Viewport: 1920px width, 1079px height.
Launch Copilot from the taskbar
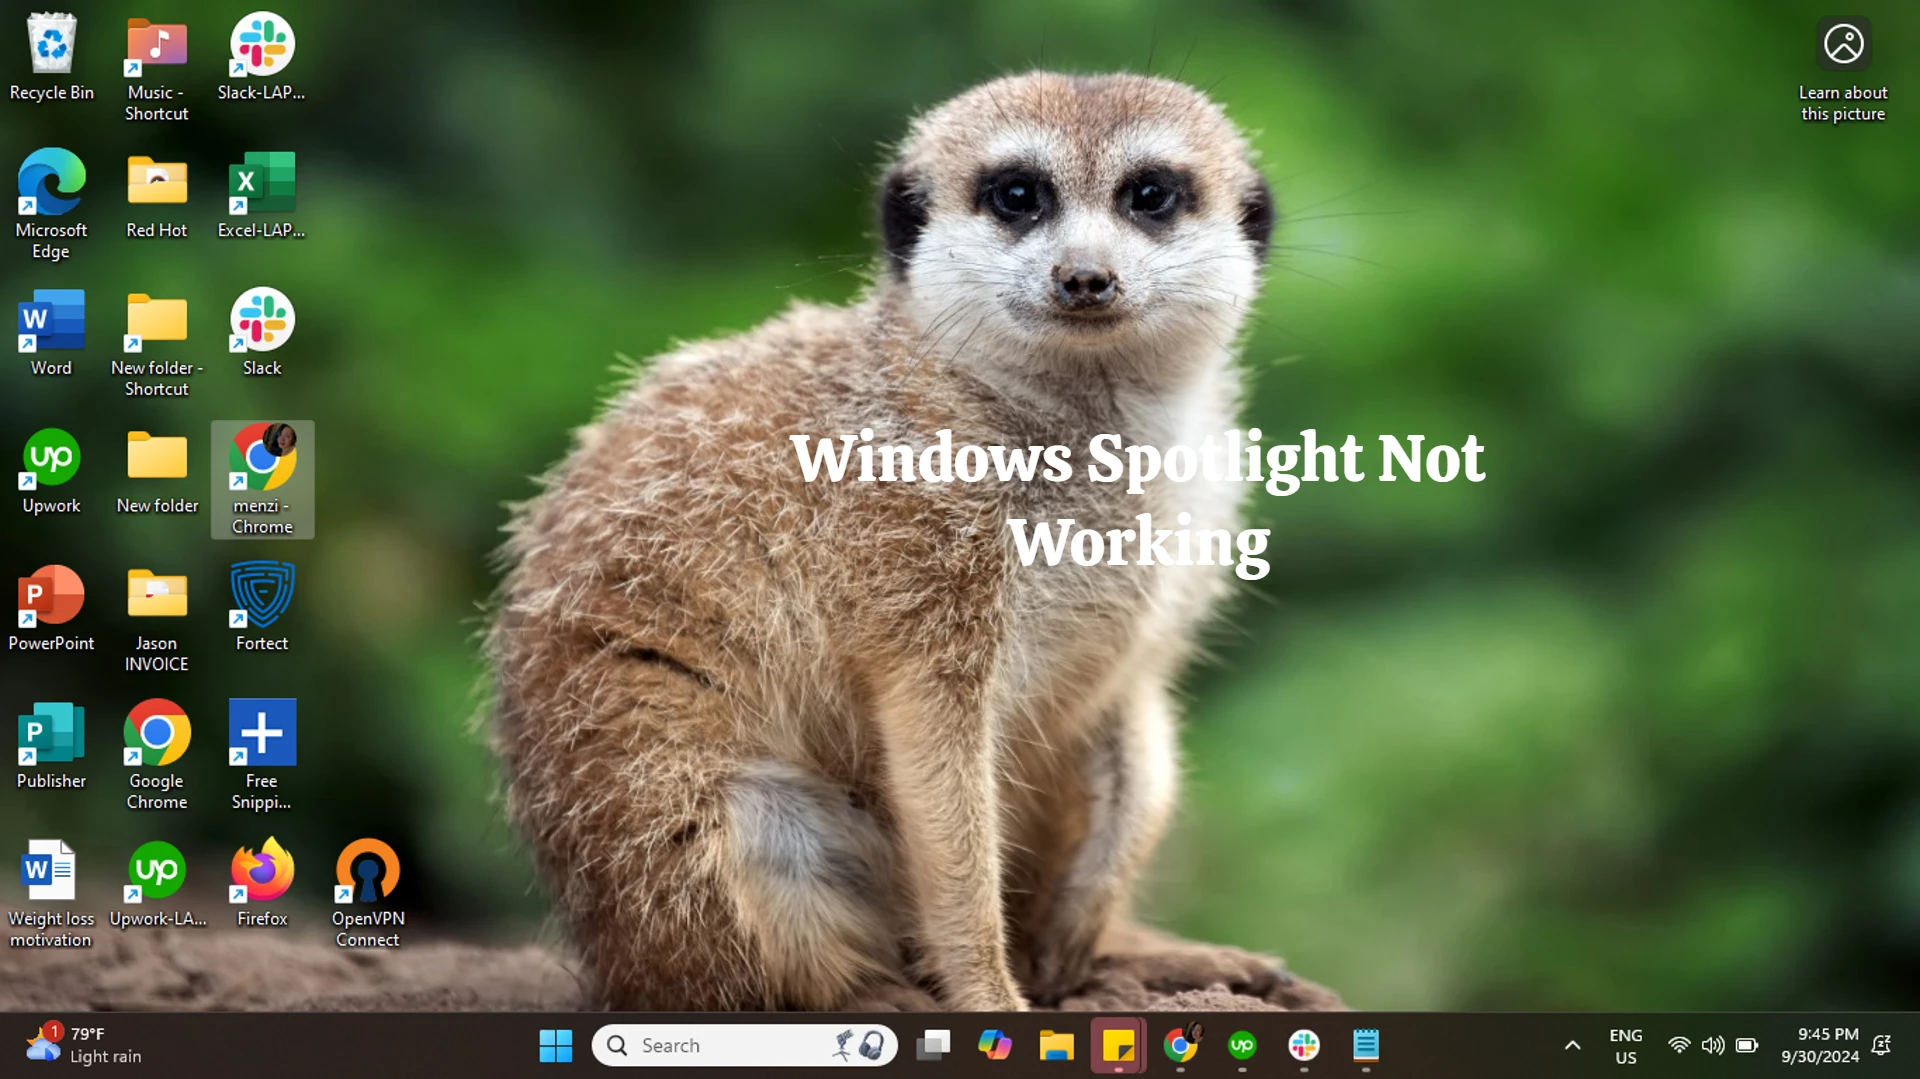(994, 1046)
